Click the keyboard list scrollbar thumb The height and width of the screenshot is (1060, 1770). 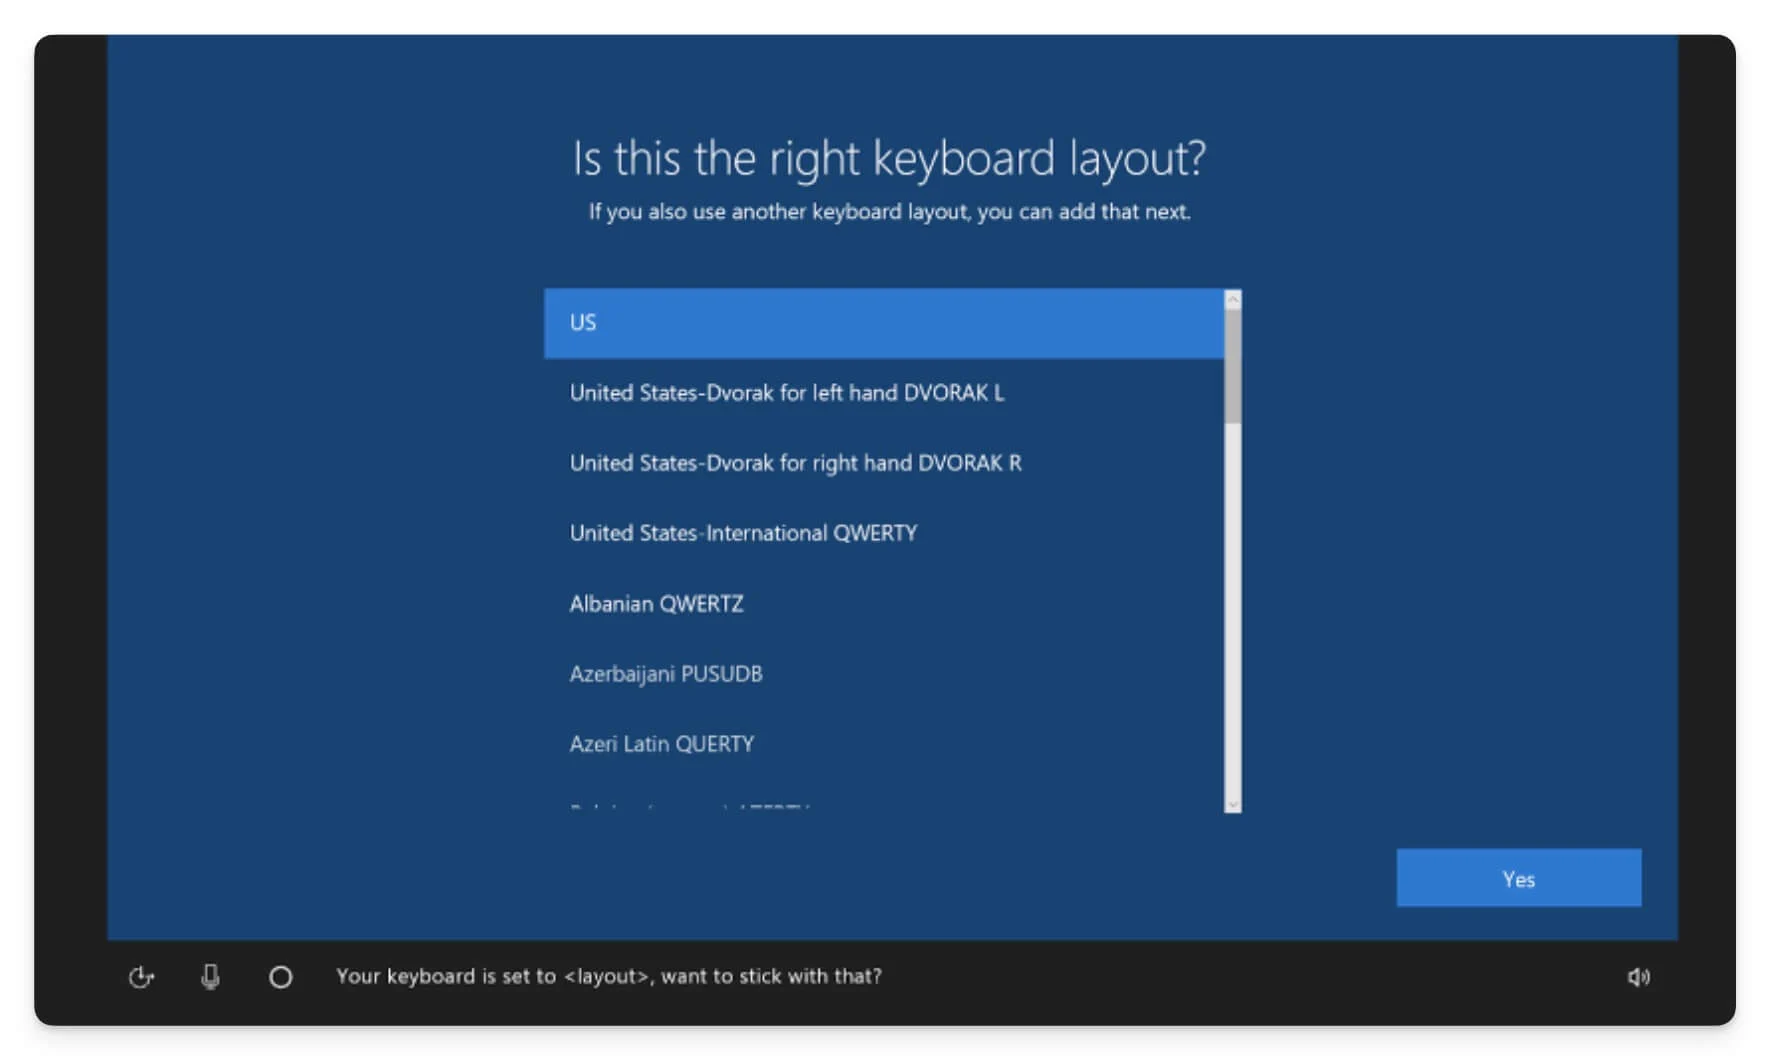[x=1233, y=366]
